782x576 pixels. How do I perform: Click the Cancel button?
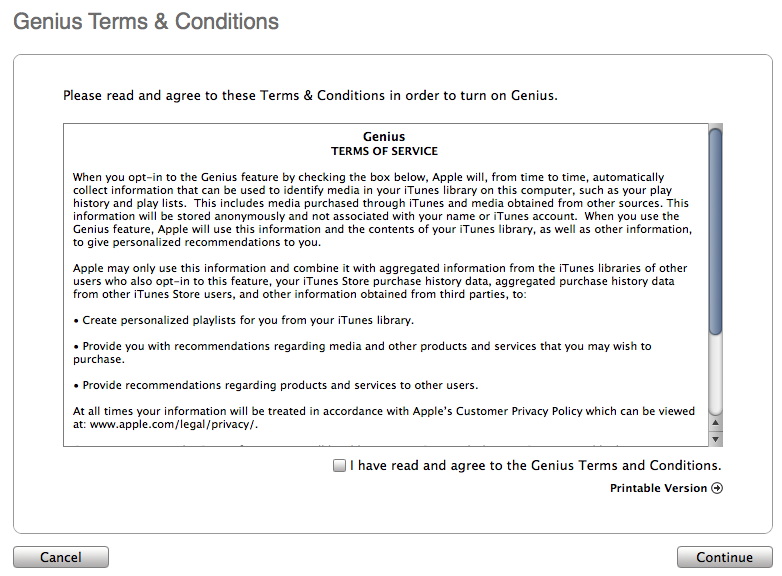[61, 557]
